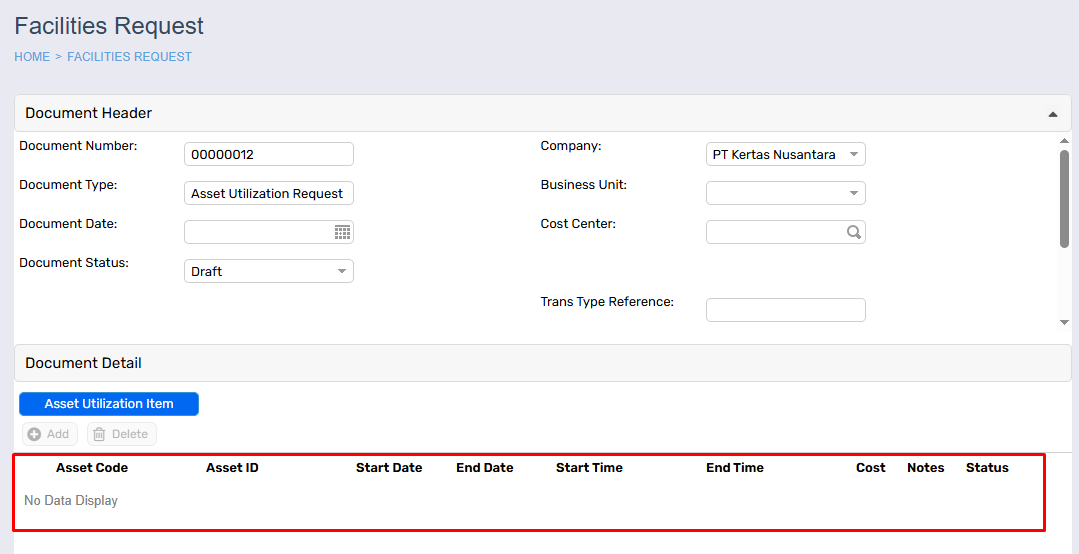The width and height of the screenshot is (1079, 554).
Task: Focus the Trans Type Reference field
Action: pyautogui.click(x=785, y=310)
